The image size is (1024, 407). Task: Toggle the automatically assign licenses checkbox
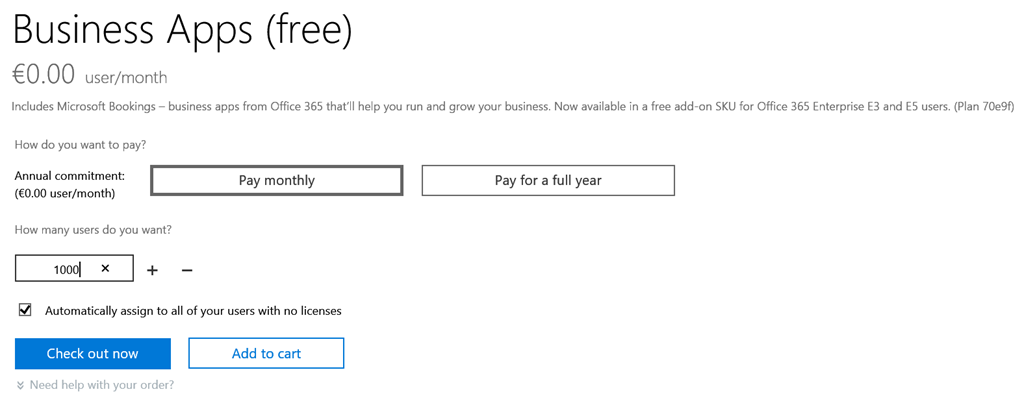pyautogui.click(x=25, y=310)
